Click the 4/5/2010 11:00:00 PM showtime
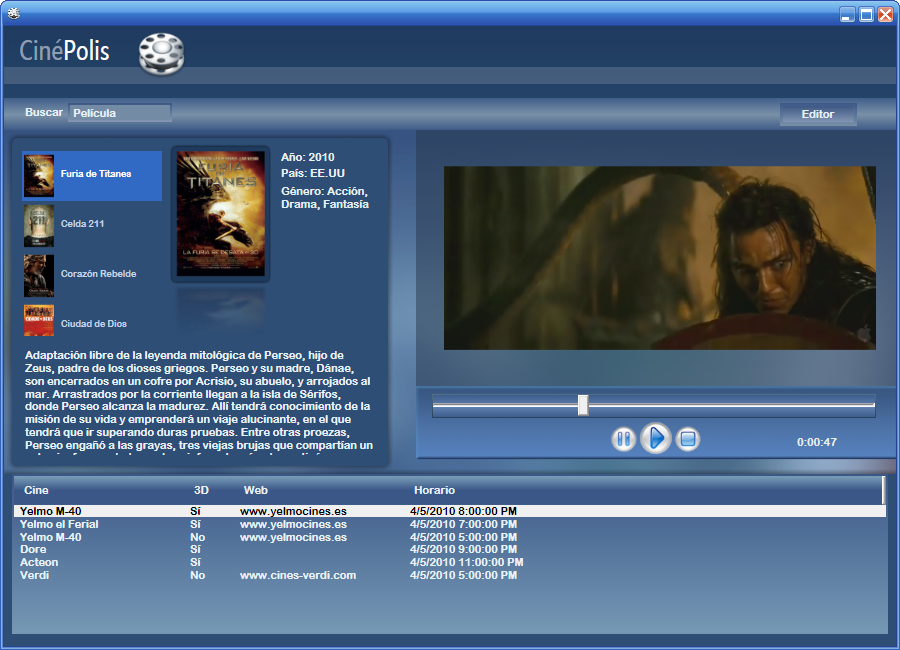 click(467, 562)
